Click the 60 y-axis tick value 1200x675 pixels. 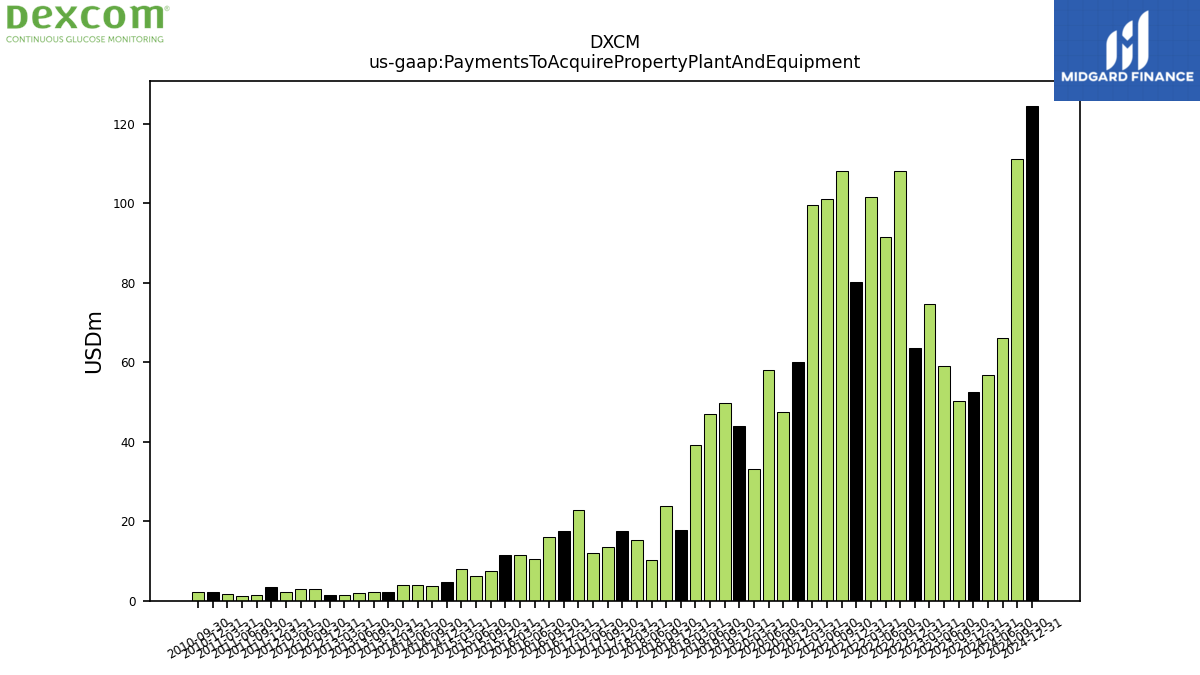pyautogui.click(x=128, y=363)
